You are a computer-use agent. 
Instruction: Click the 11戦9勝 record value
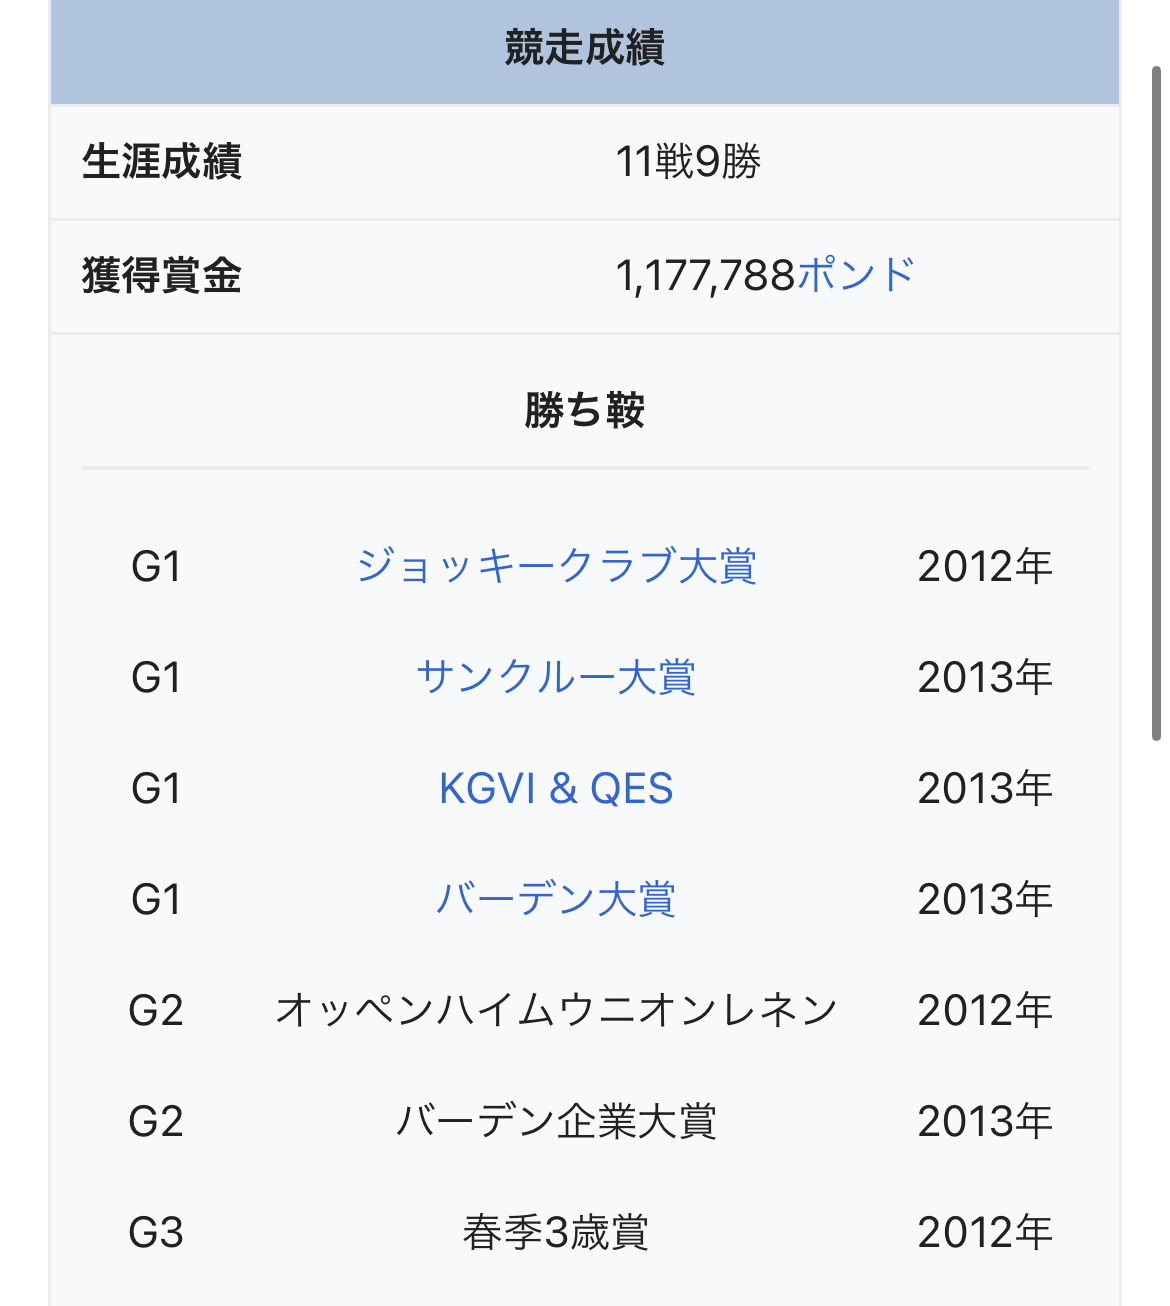point(688,161)
